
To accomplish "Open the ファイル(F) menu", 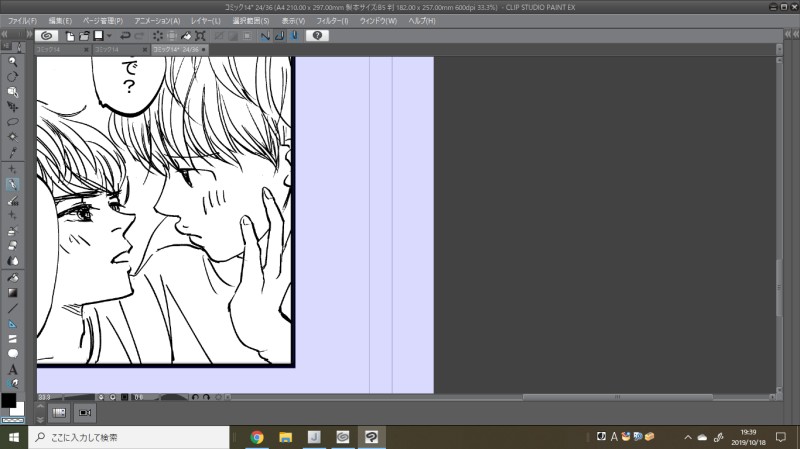I will [22, 21].
